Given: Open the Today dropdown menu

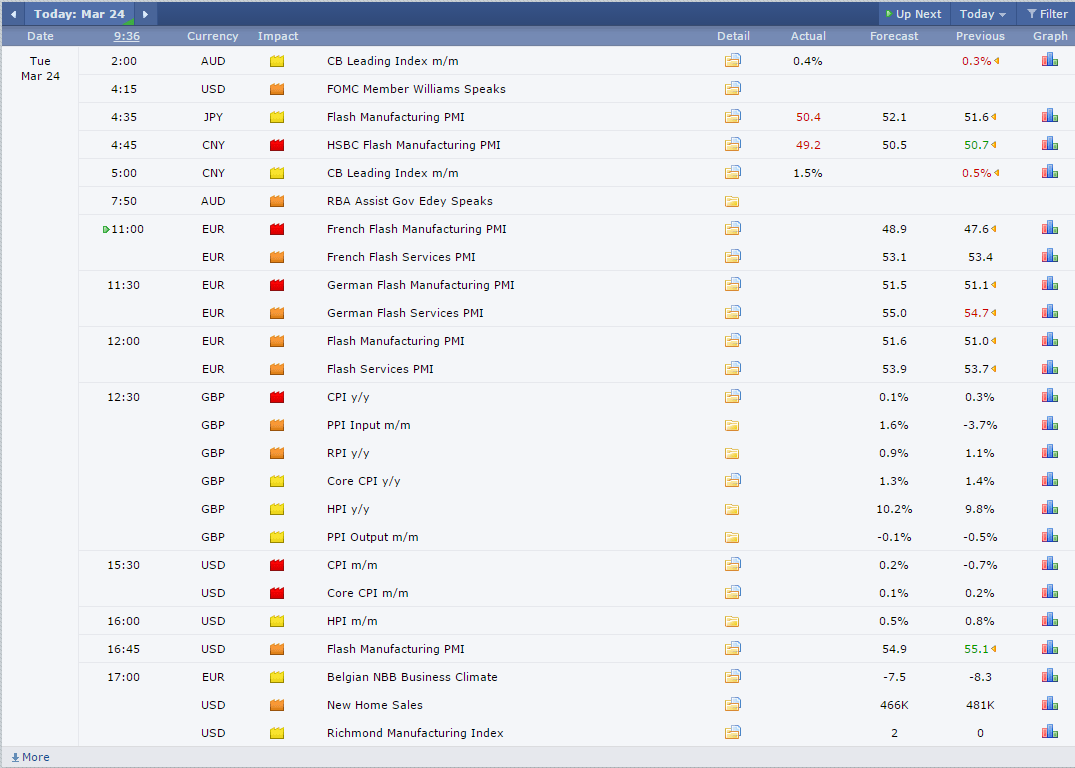Looking at the screenshot, I should 982,14.
